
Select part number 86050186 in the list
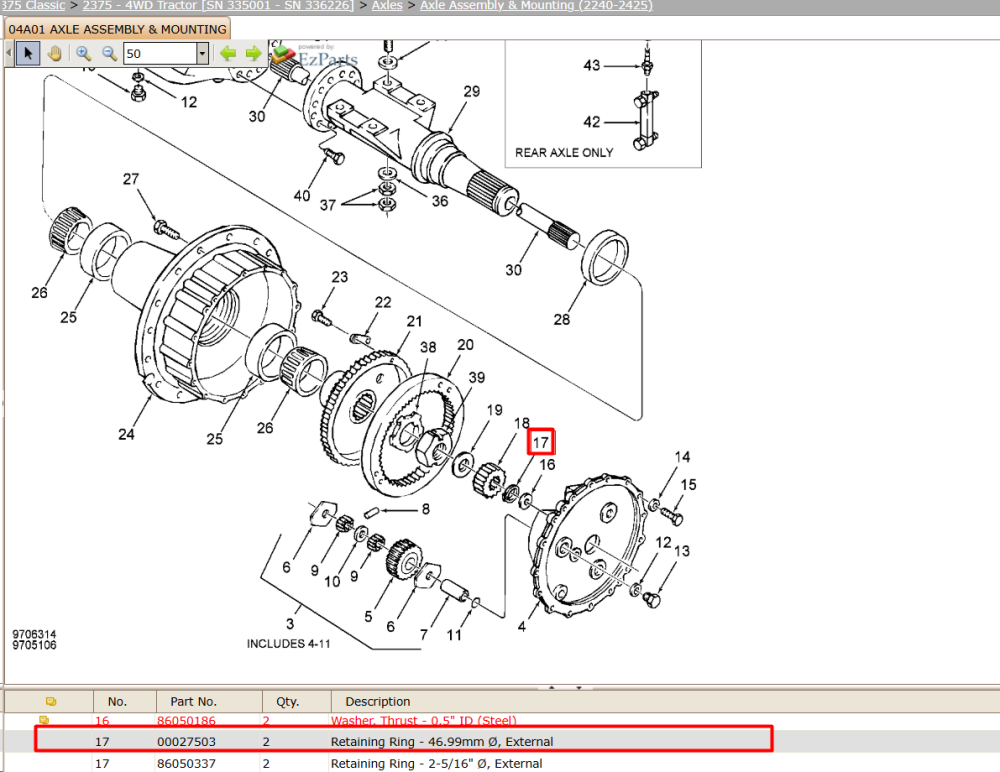(x=186, y=720)
